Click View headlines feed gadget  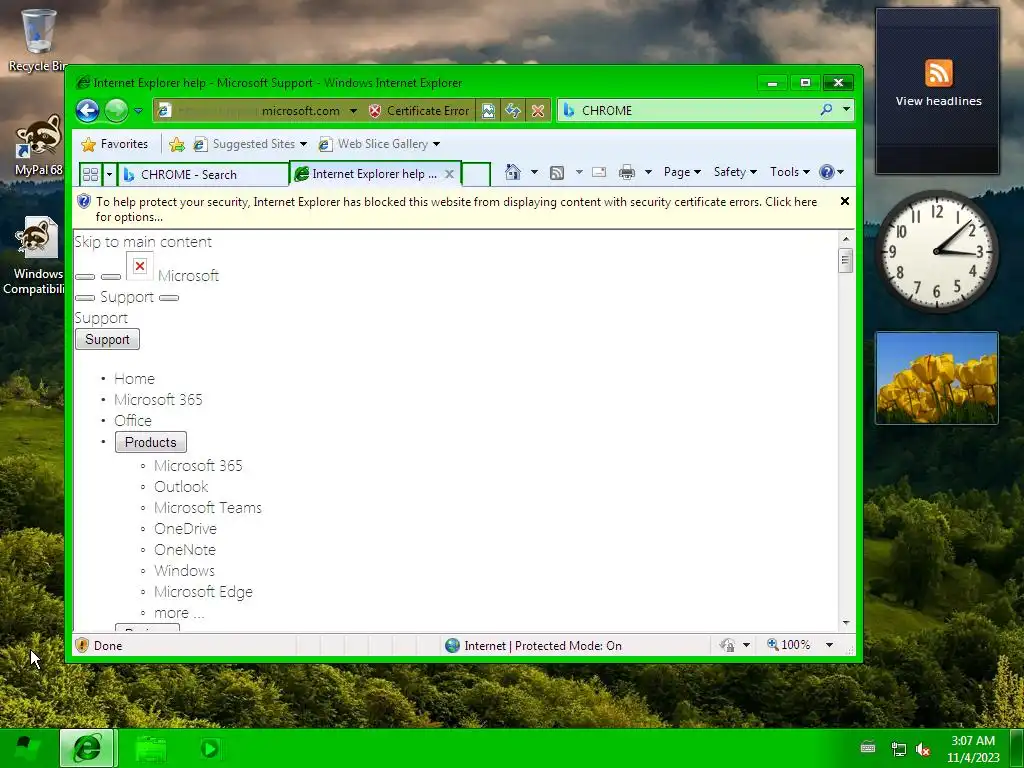(938, 91)
